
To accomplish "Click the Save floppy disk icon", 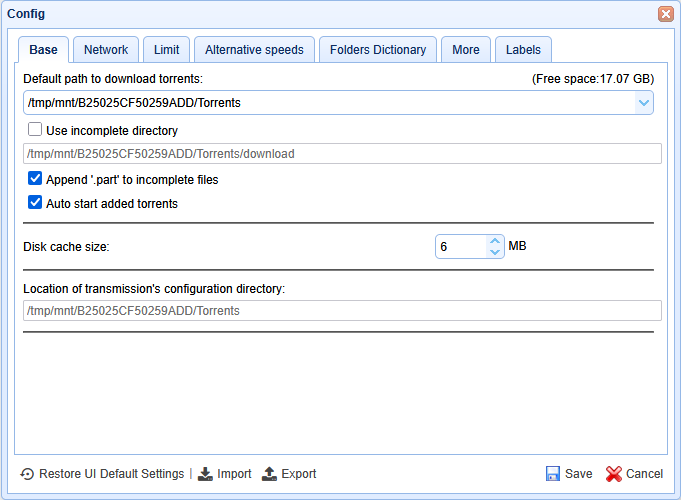I will pos(553,474).
